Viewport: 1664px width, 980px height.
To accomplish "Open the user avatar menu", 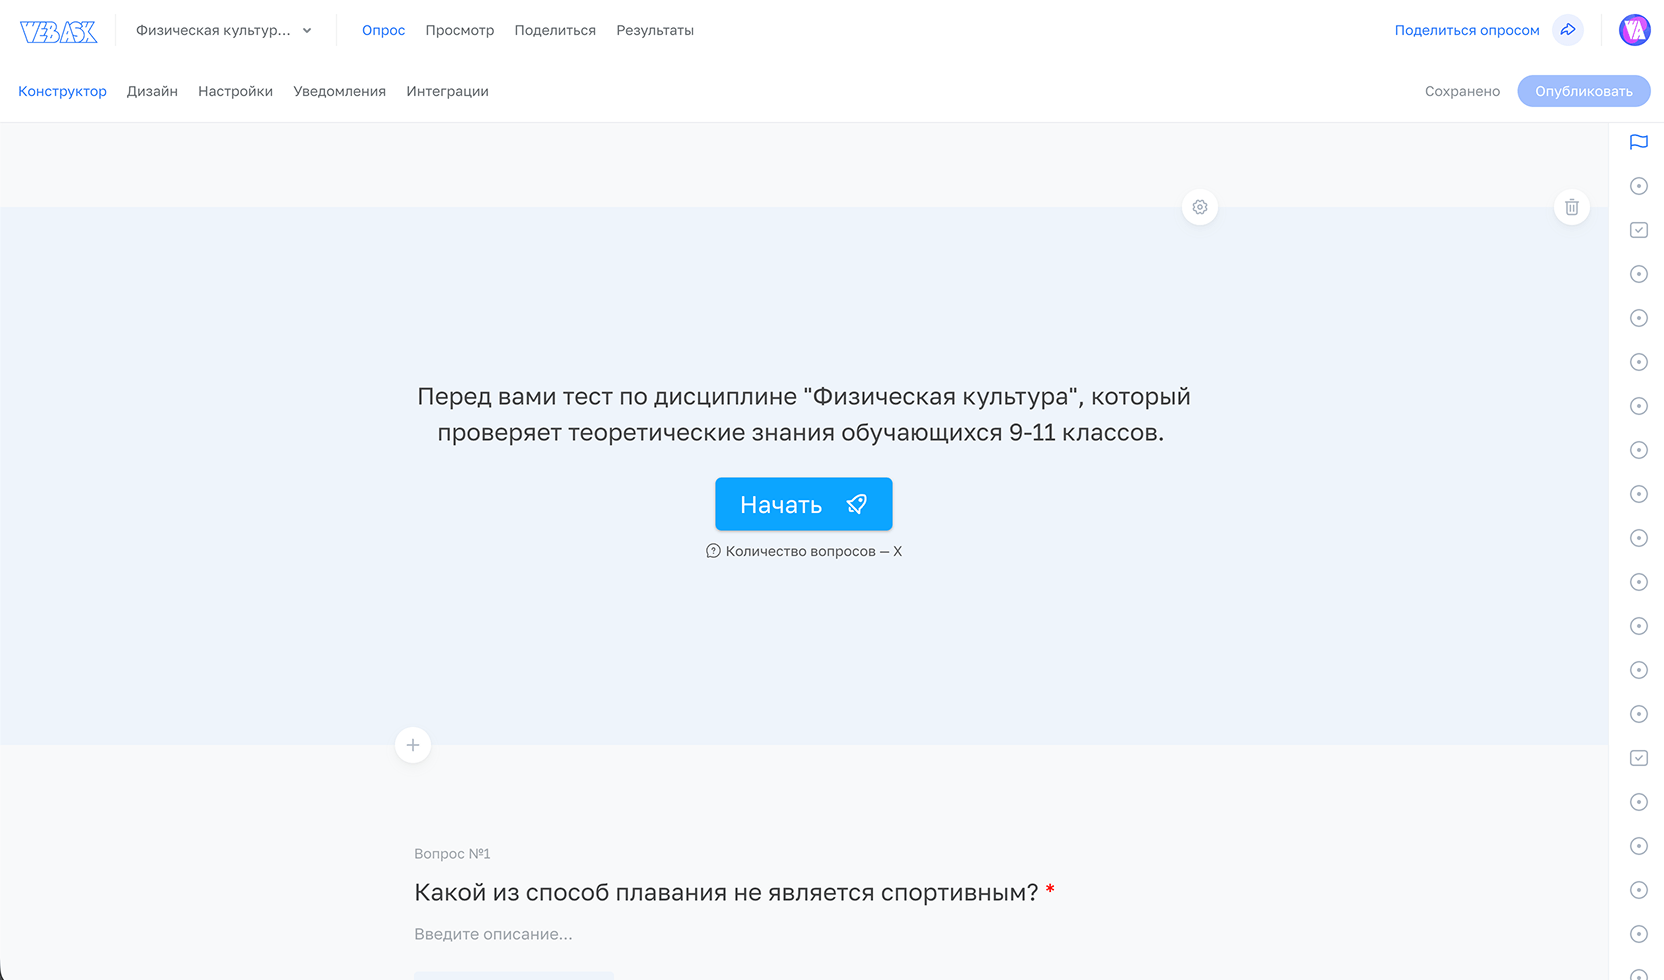I will click(1634, 30).
